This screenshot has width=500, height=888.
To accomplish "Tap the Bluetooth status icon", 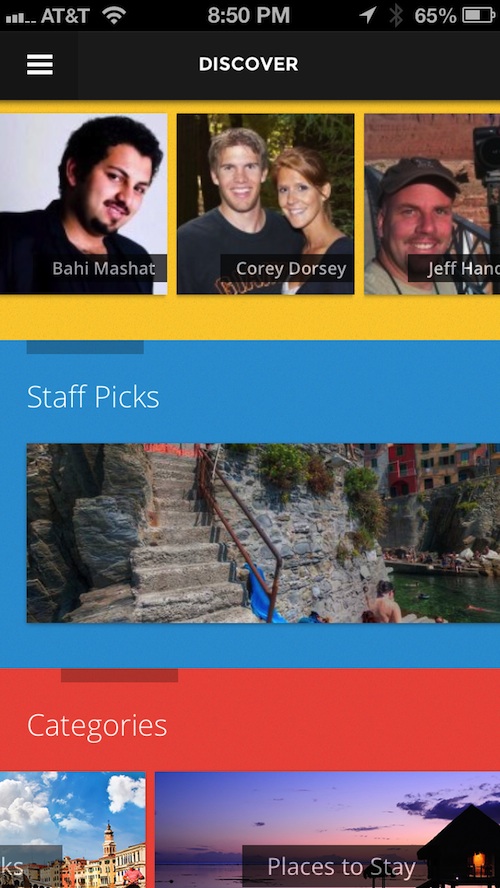I will coord(396,15).
